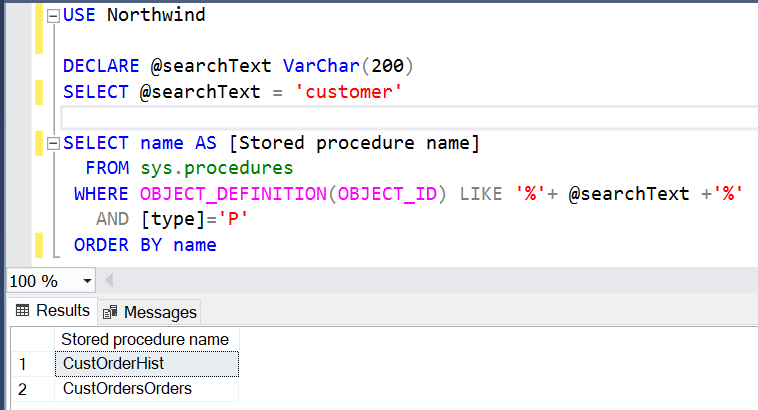The width and height of the screenshot is (758, 410).
Task: Click the Stored procedure name column header
Action: pos(147,339)
